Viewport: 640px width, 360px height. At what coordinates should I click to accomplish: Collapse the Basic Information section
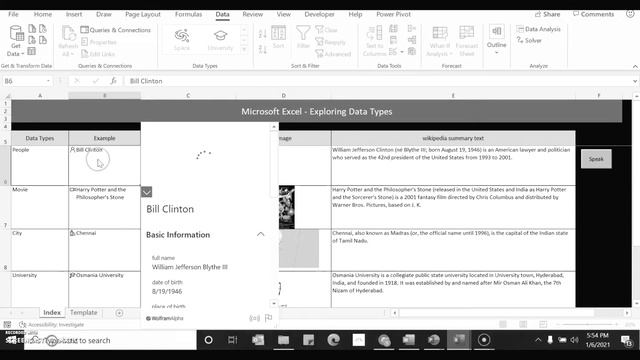click(260, 234)
